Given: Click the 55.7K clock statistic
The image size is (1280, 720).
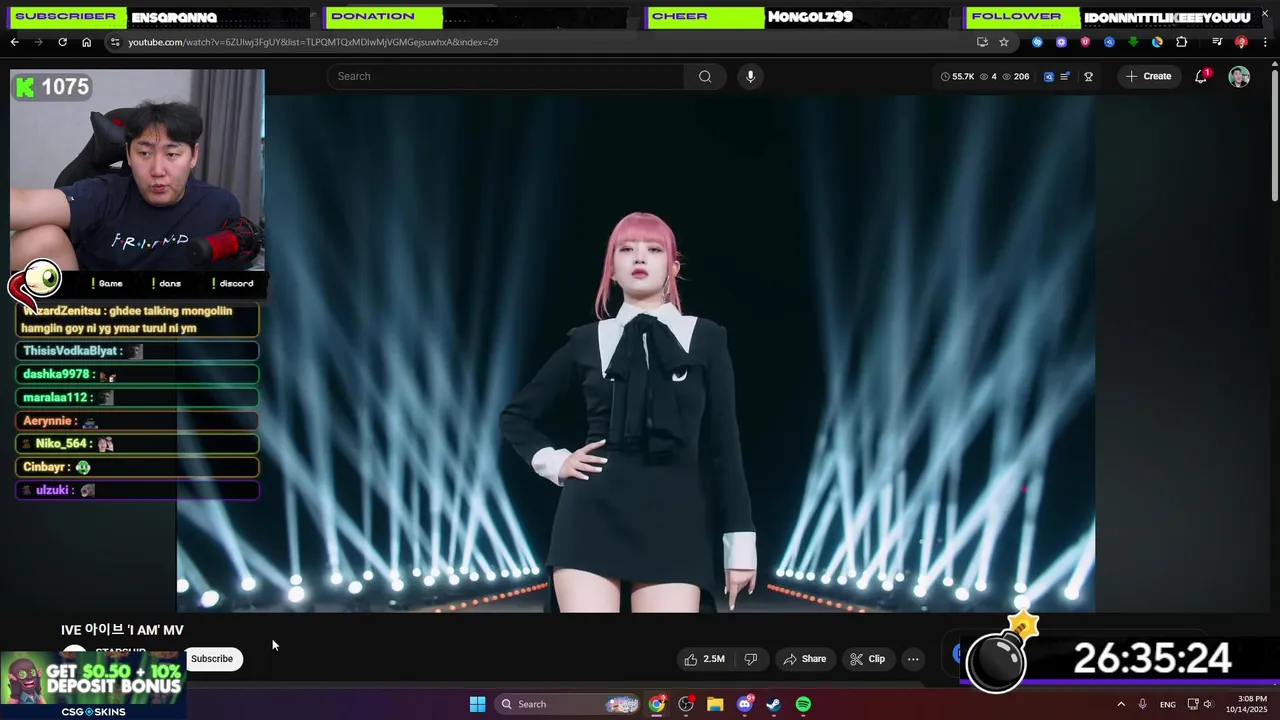Looking at the screenshot, I should click(x=957, y=76).
